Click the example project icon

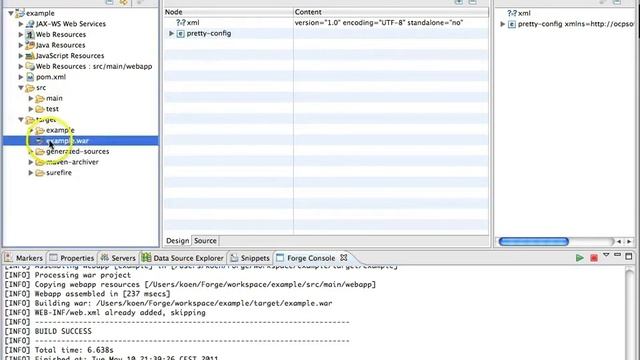(x=20, y=13)
